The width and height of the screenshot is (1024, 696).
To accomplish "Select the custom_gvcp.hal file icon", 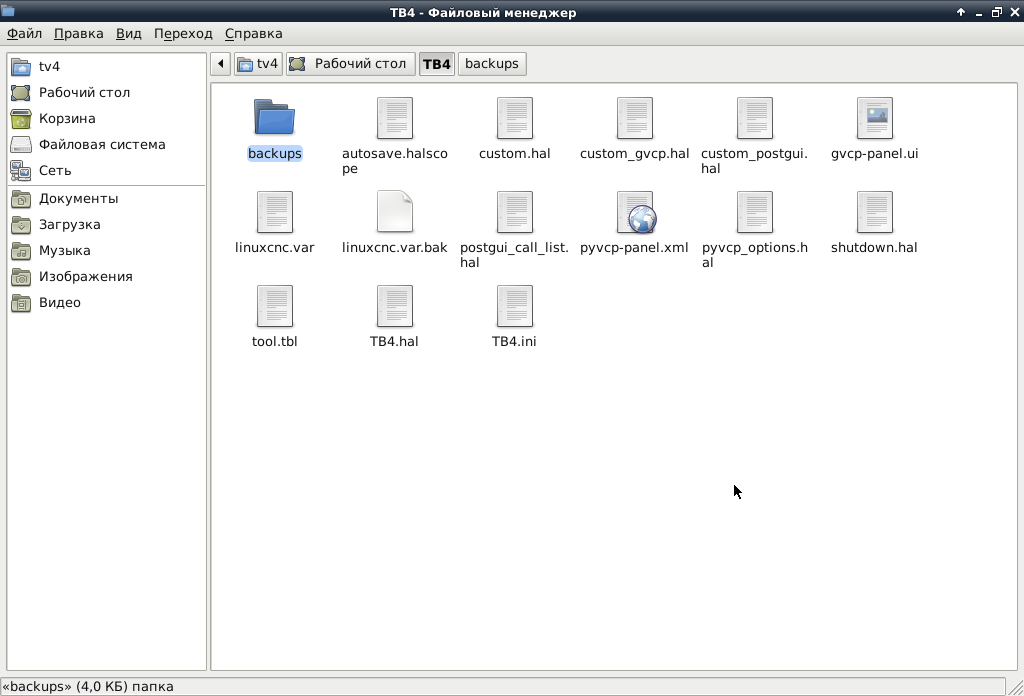I will point(635,118).
